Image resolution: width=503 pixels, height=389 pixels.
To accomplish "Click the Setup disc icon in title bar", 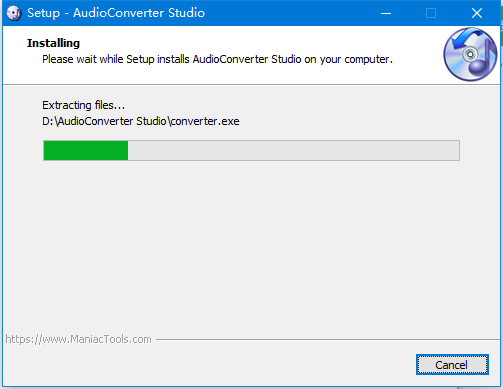I will pyautogui.click(x=14, y=13).
